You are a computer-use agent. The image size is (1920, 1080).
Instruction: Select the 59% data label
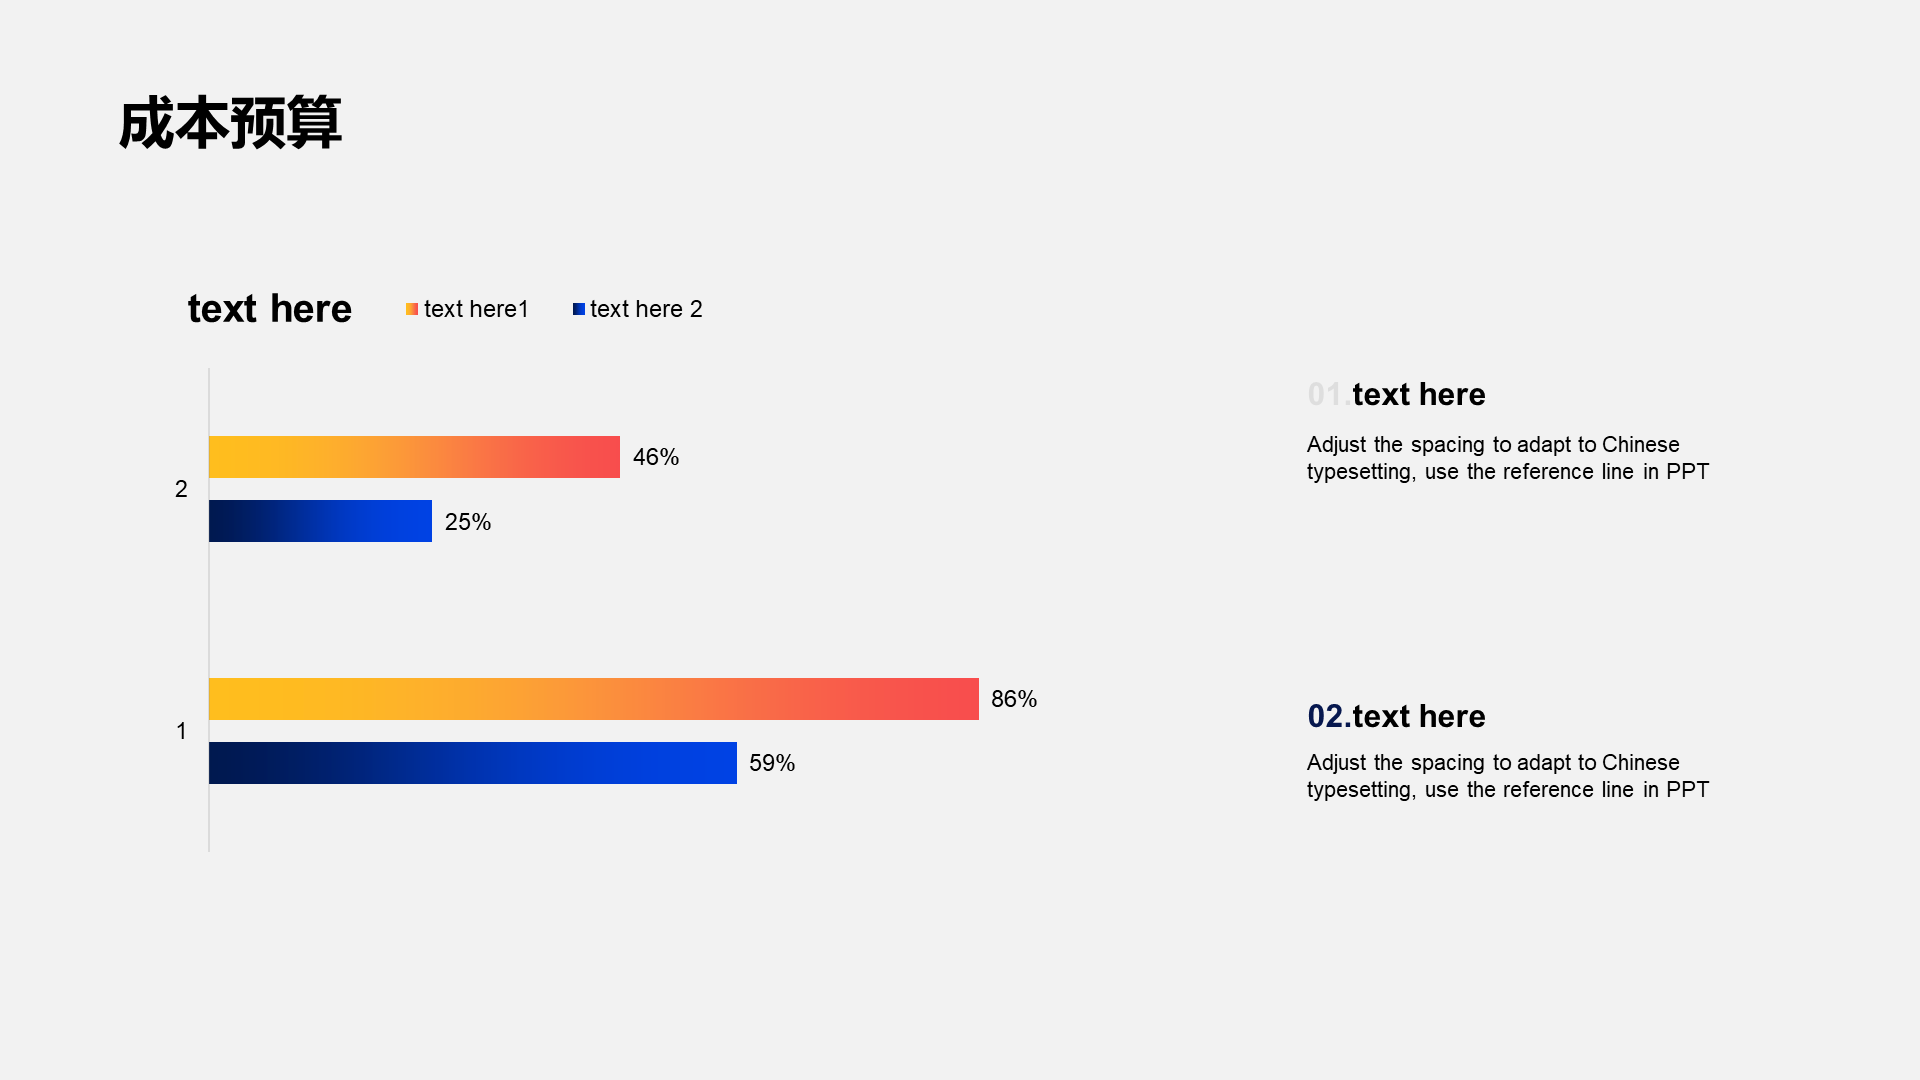pos(772,763)
